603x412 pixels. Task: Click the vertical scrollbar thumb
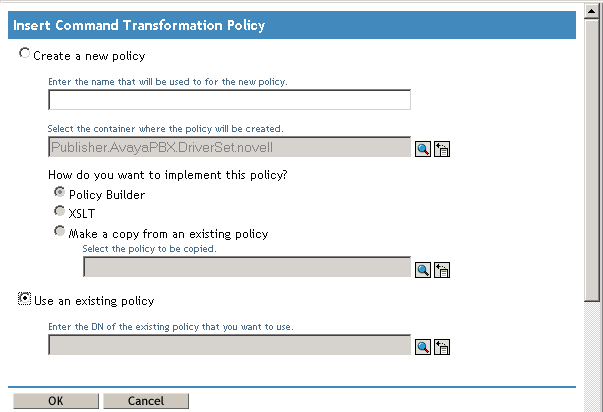coord(592,160)
